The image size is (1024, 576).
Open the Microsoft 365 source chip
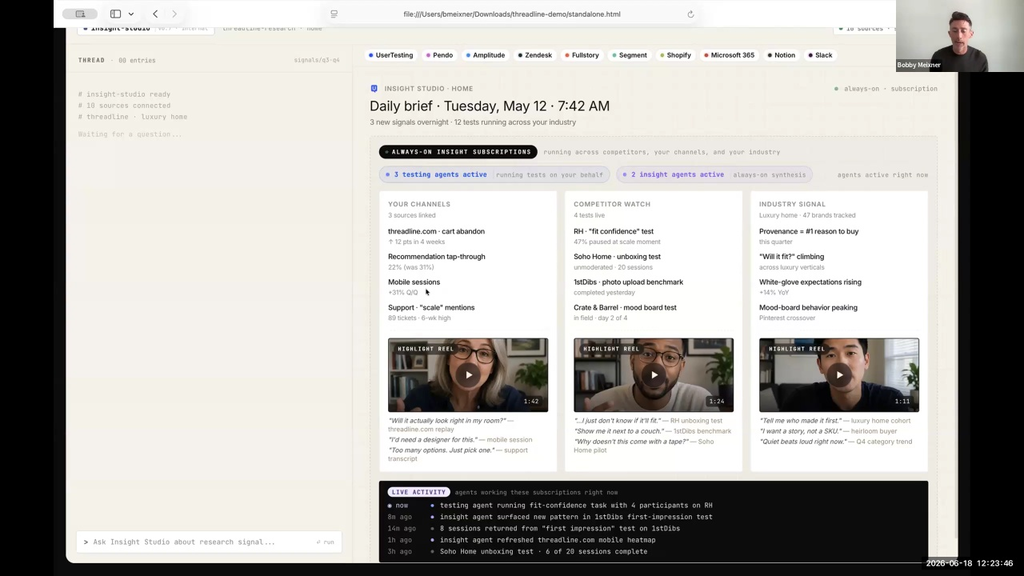coord(729,56)
